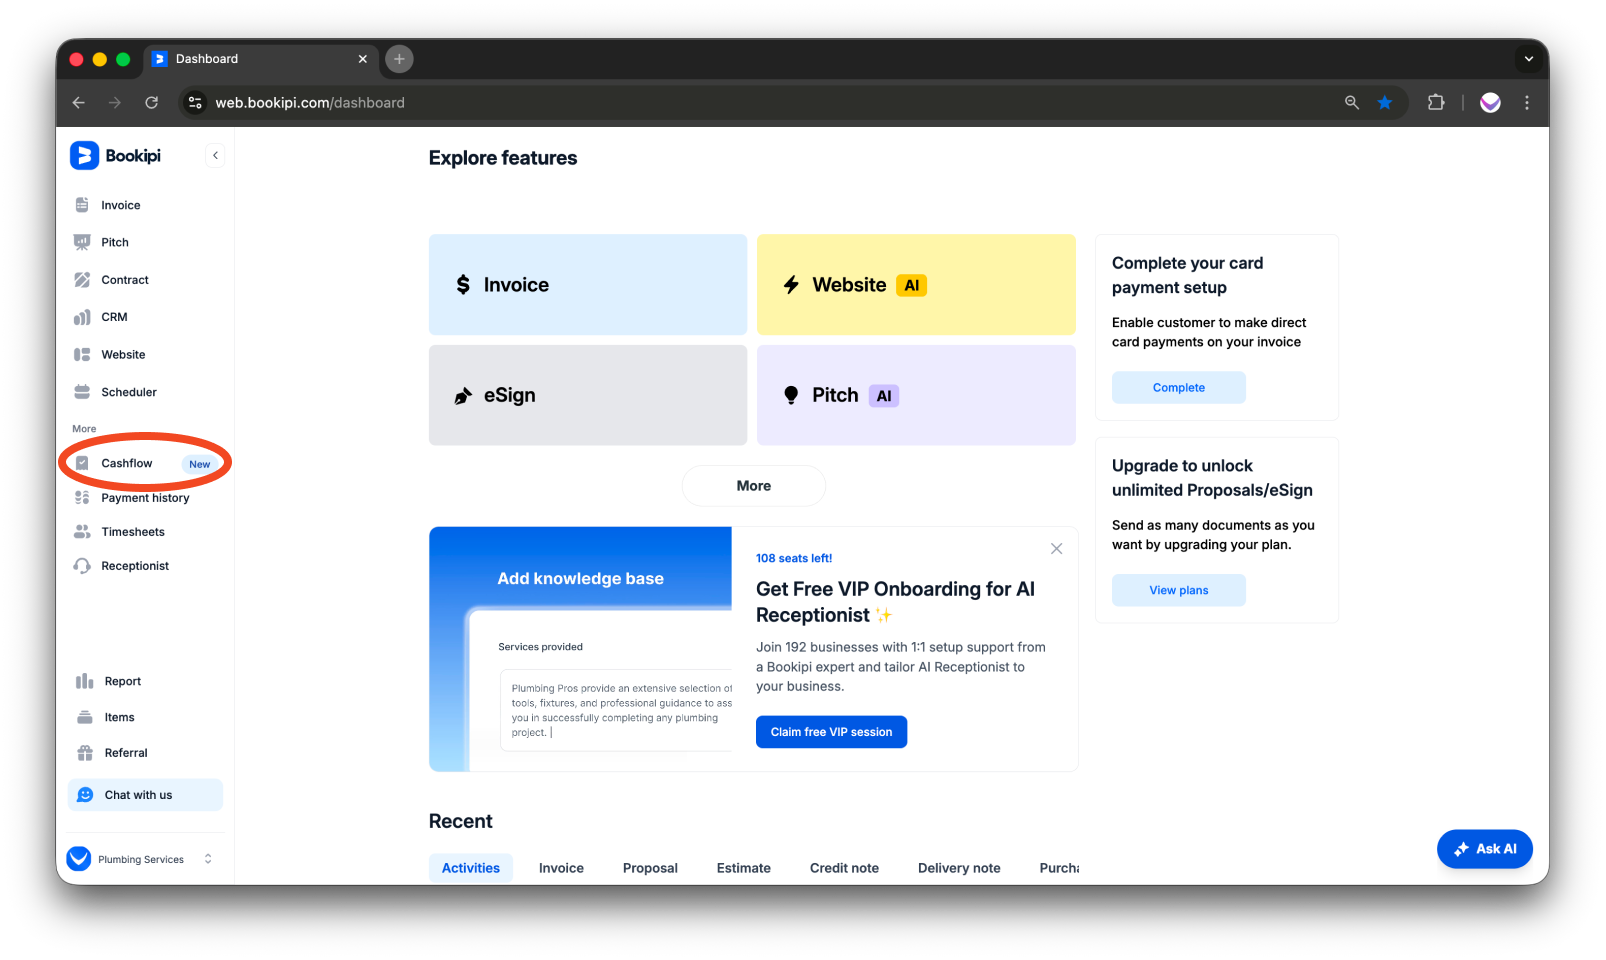This screenshot has height=960, width=1606.
Task: Open Payment history in sidebar
Action: (x=145, y=498)
